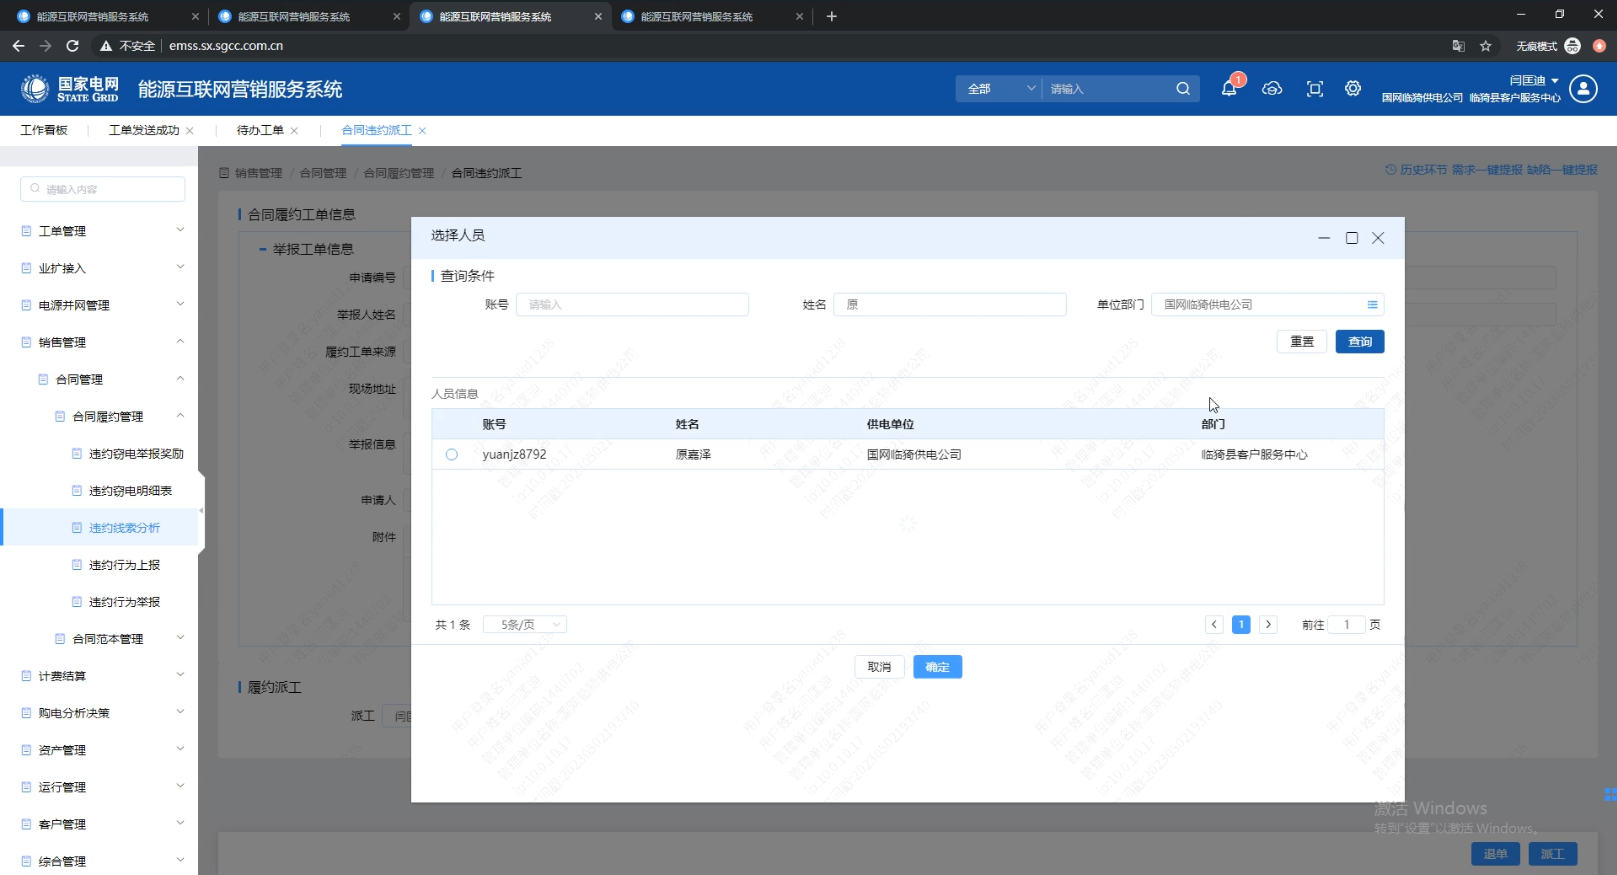Click the fullscreen icon in header

(1315, 89)
